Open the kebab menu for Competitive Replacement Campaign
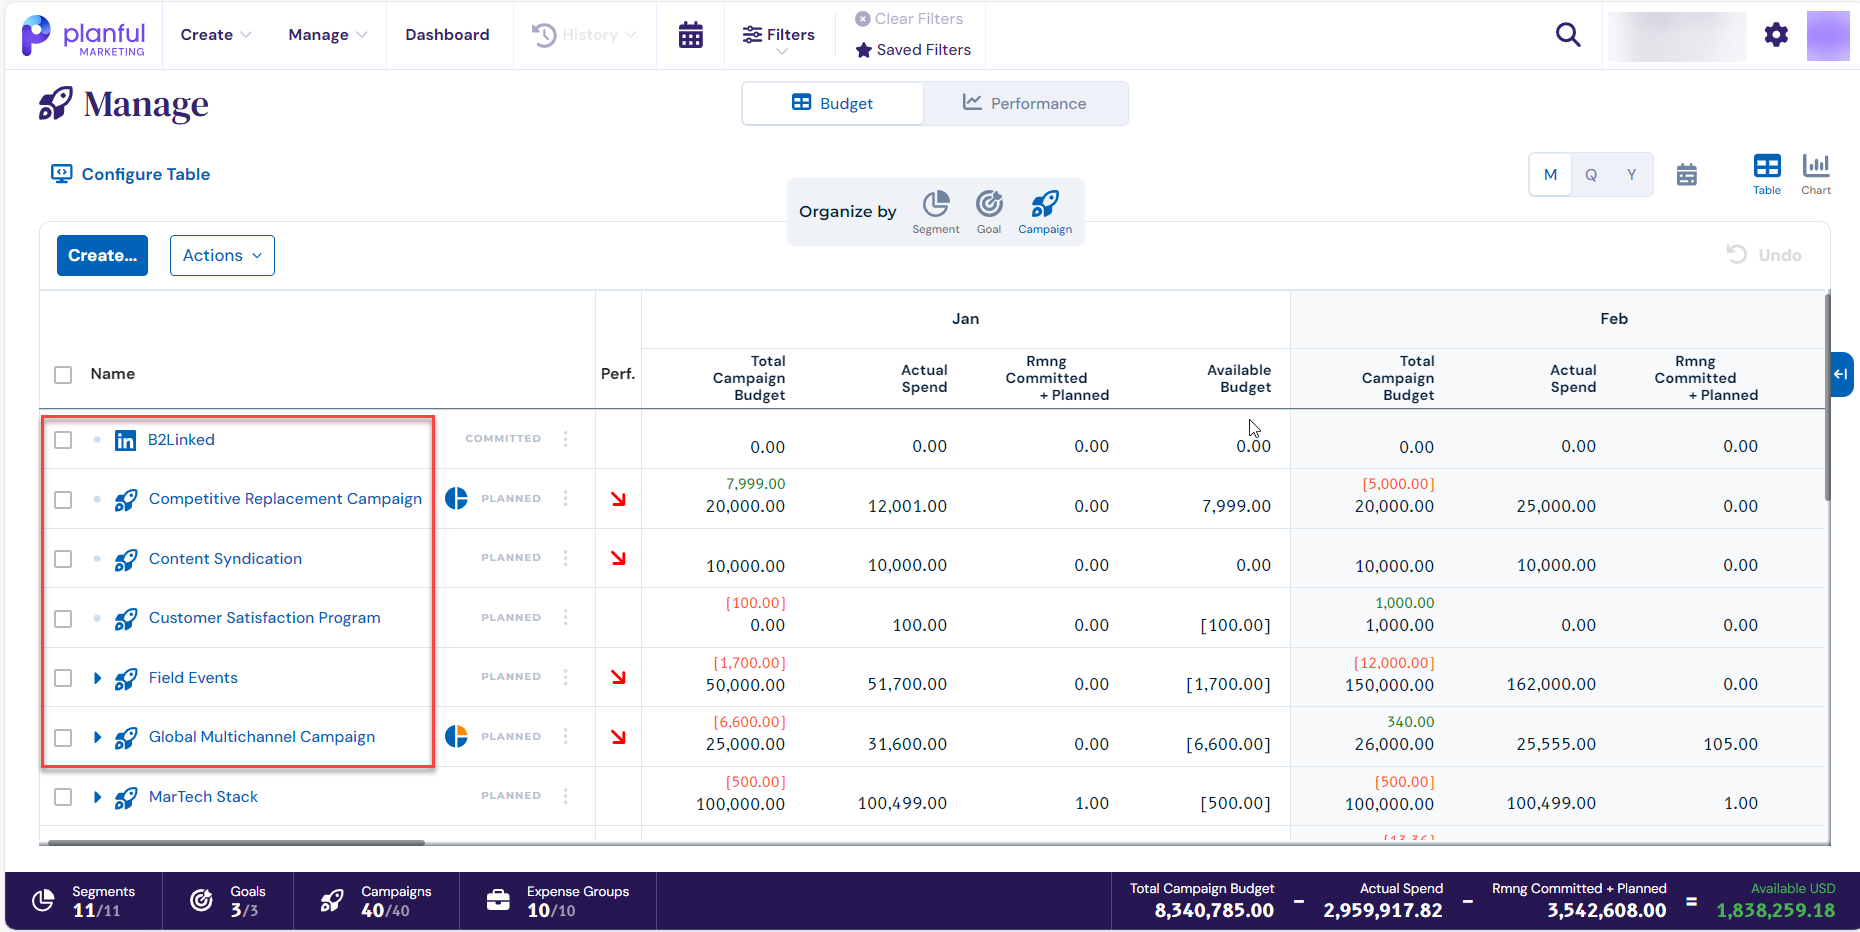 566,498
